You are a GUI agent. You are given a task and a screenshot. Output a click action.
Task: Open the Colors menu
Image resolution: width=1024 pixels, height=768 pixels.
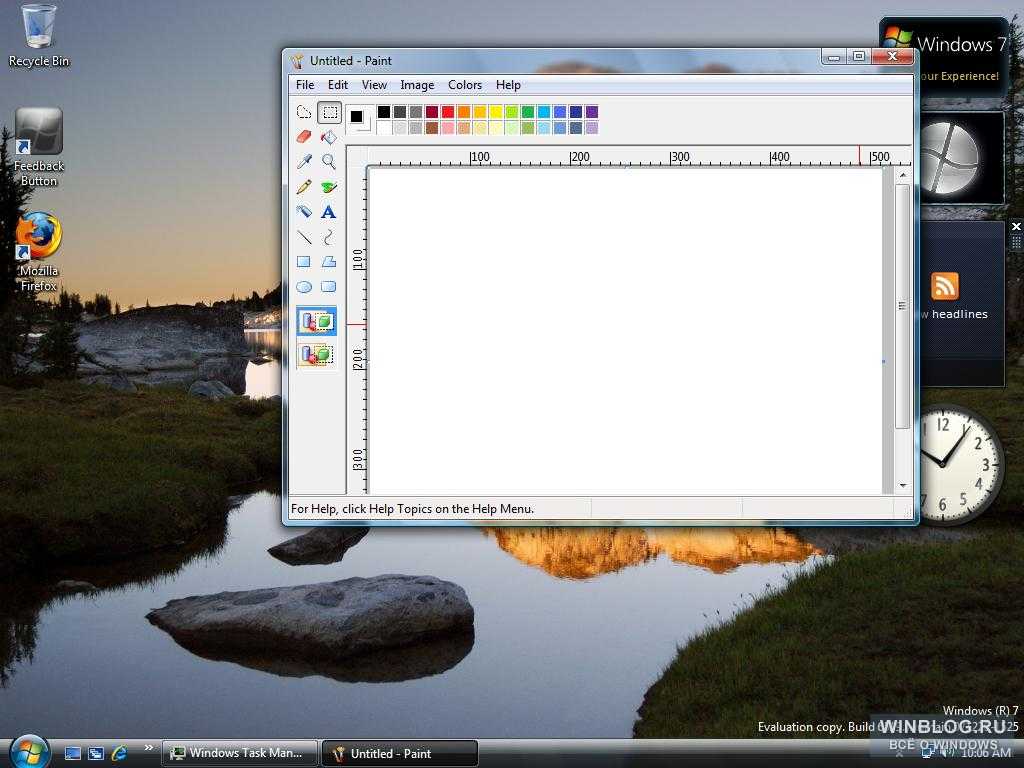465,85
